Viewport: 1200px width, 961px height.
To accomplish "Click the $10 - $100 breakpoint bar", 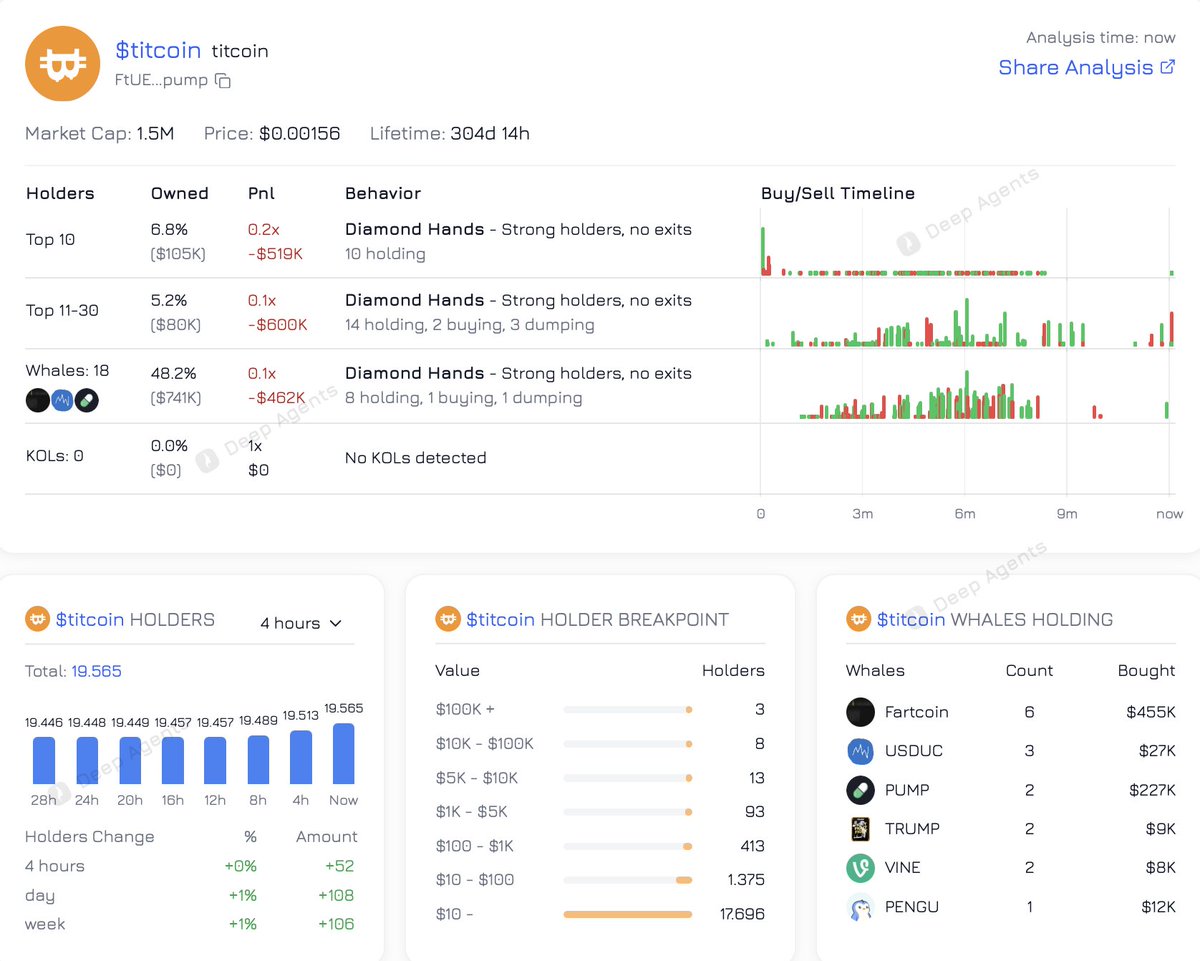I will 627,880.
